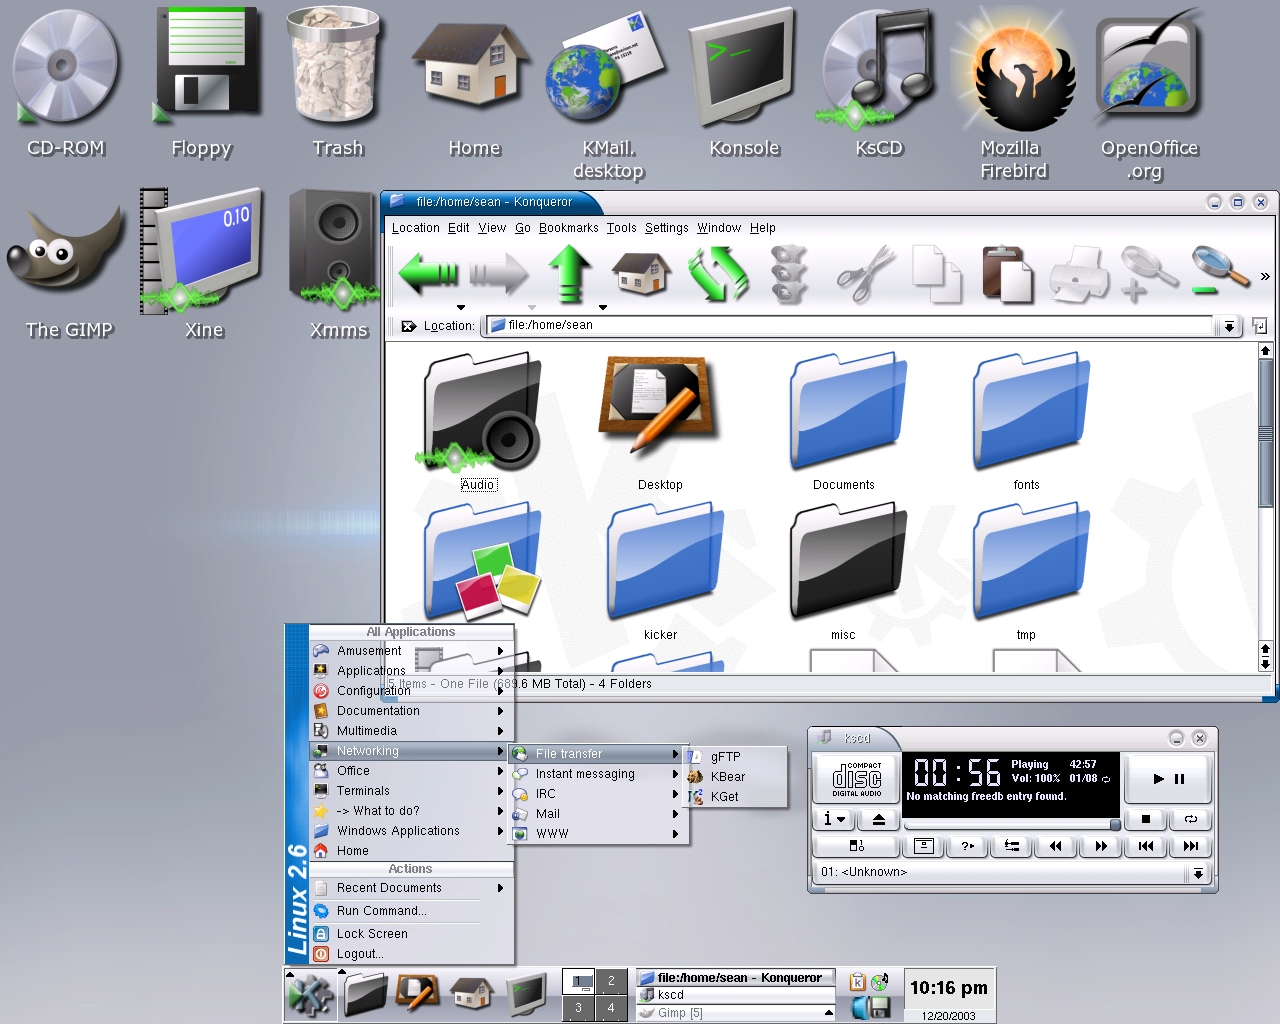Go up one directory with the green up arrow

[x=570, y=273]
